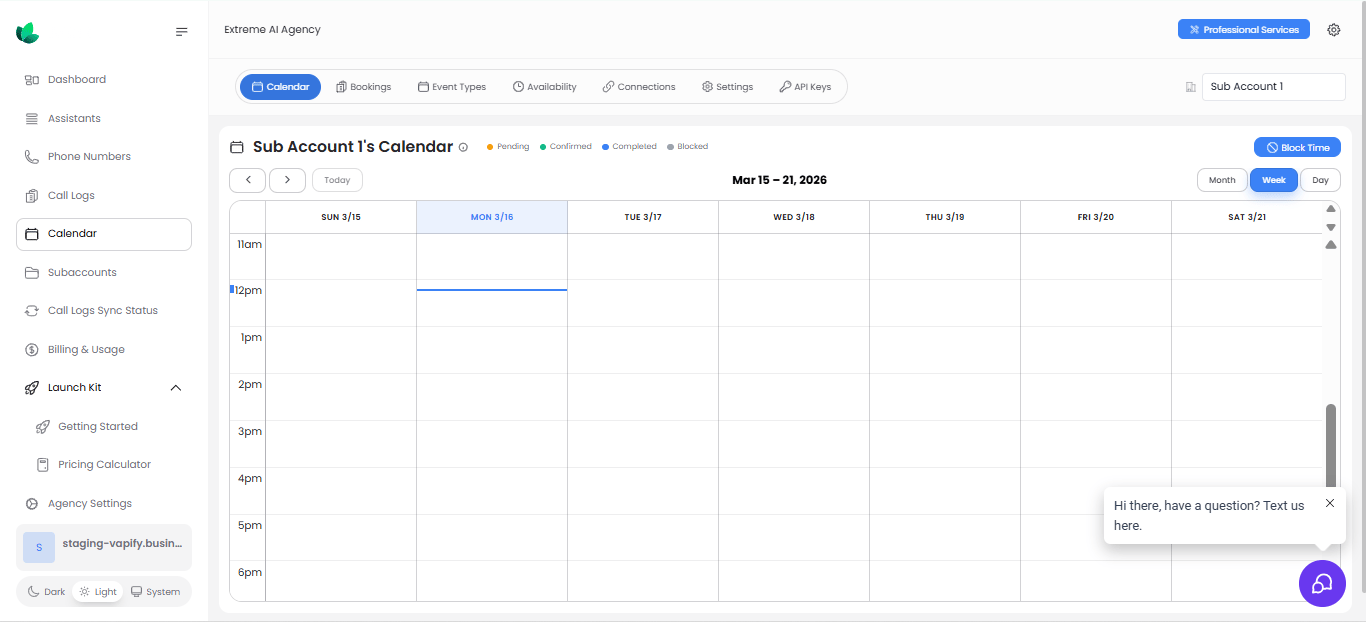1366x622 pixels.
Task: Click the Mar 15 – 21, 2026 date label
Action: coord(779,180)
